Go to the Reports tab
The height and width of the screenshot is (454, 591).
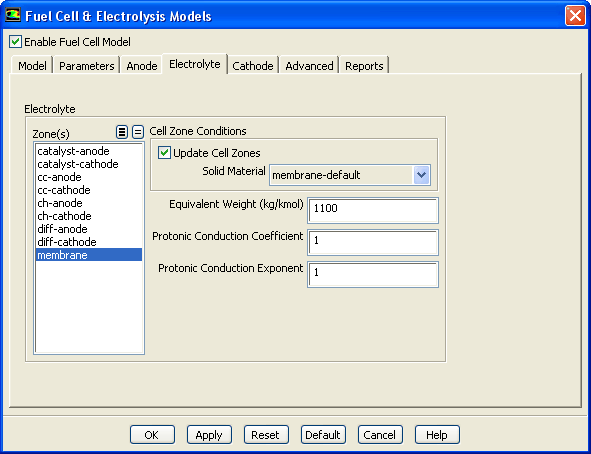[364, 66]
